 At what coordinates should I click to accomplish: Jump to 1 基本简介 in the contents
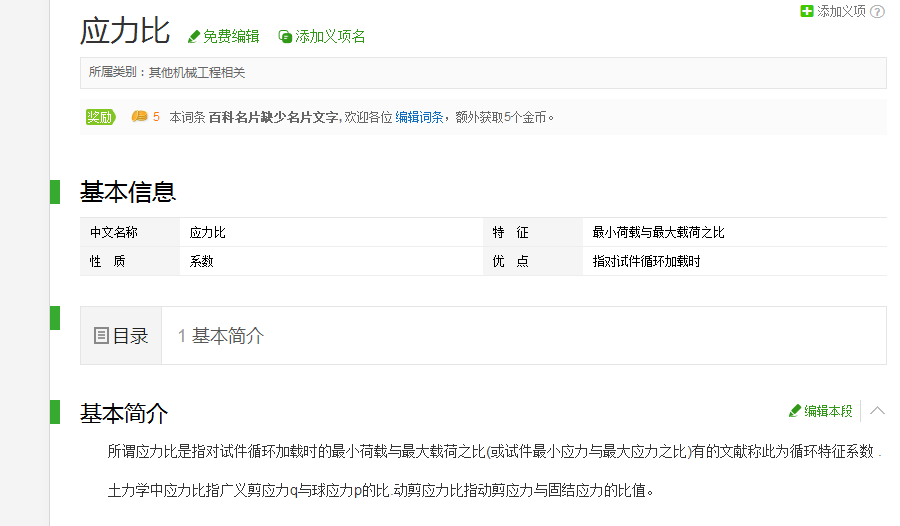[x=220, y=336]
